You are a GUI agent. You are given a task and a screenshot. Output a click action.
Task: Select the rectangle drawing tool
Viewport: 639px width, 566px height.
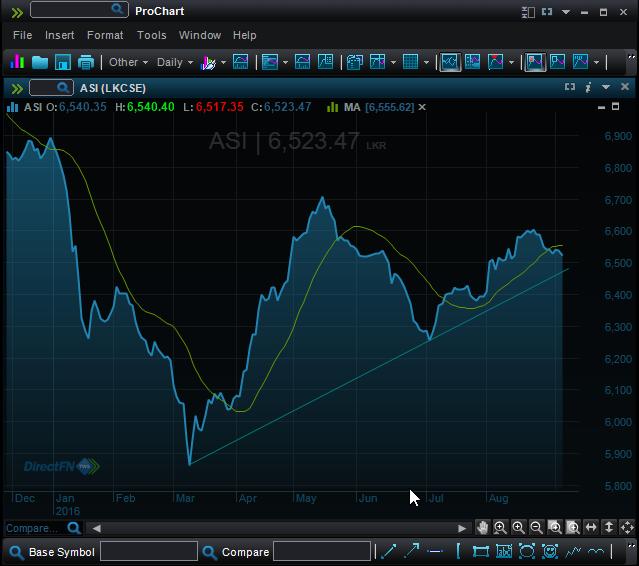click(x=481, y=552)
